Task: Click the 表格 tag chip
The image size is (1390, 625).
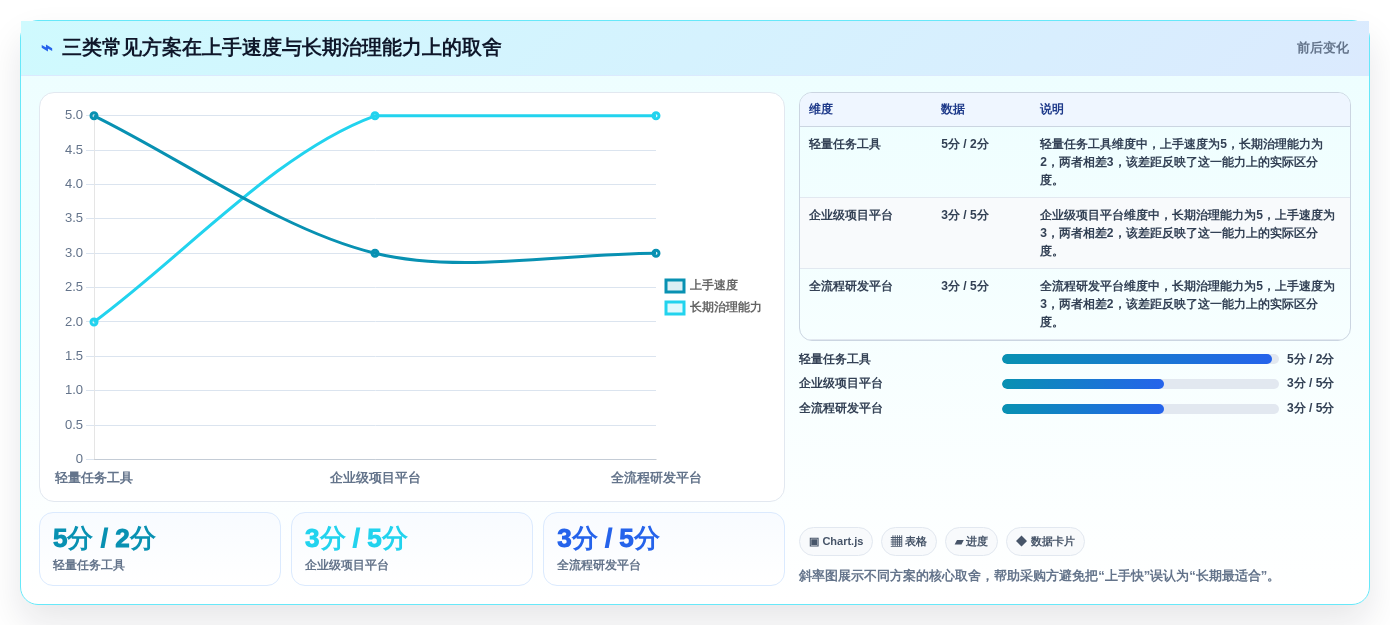Action: (x=909, y=542)
